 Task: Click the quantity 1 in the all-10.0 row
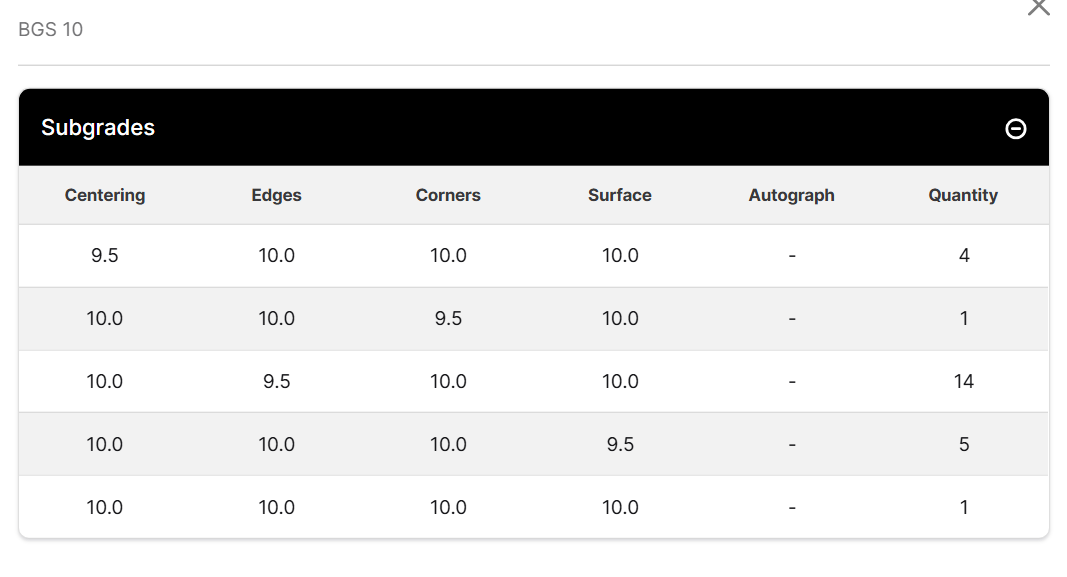(x=964, y=507)
